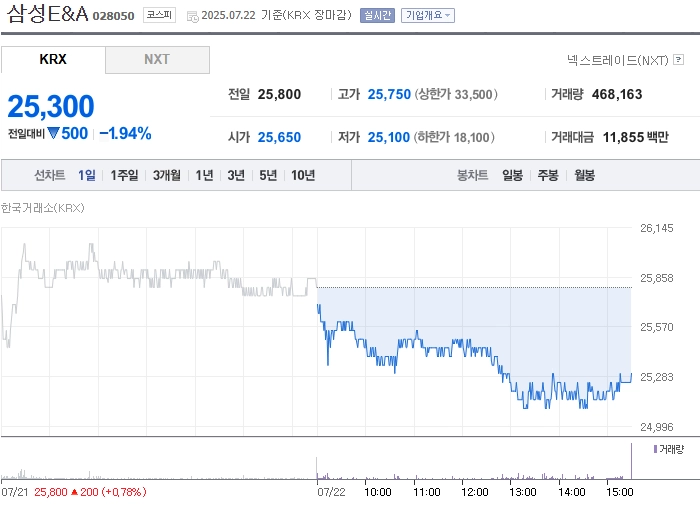The image size is (700, 505).
Task: Click the 12:00 time axis marker
Action: 475,492
